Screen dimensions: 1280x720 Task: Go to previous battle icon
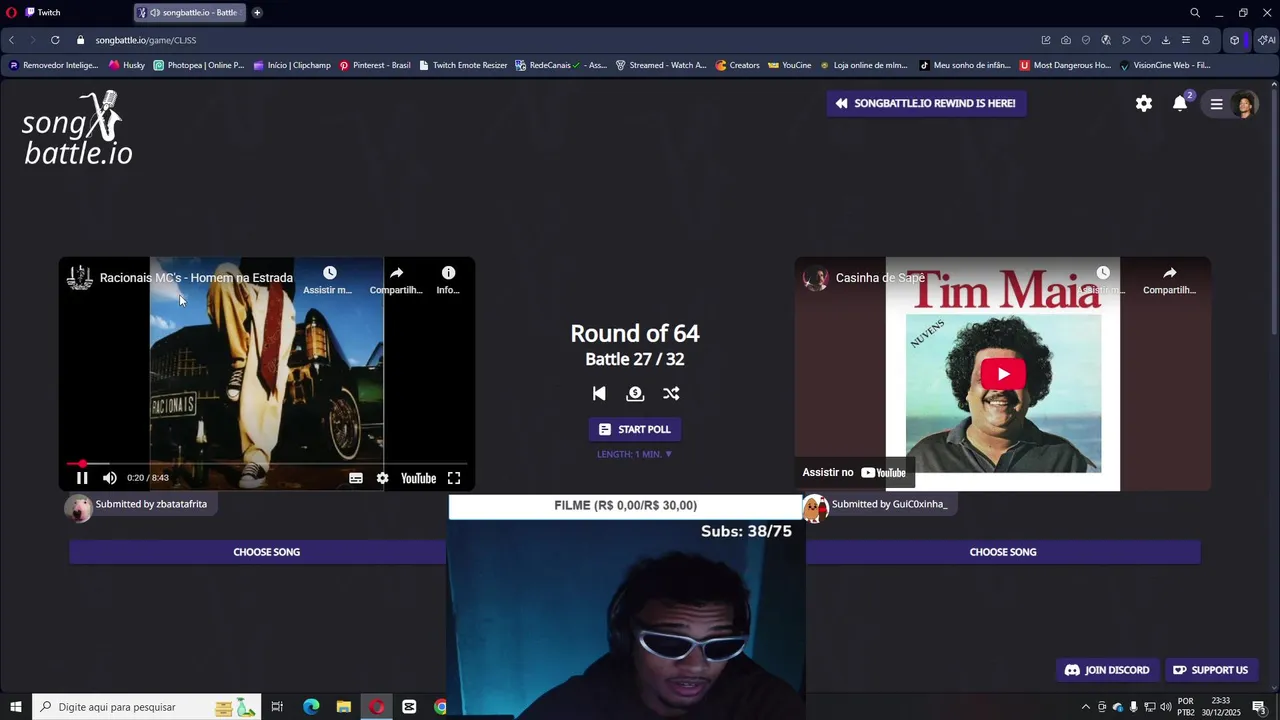click(x=599, y=393)
